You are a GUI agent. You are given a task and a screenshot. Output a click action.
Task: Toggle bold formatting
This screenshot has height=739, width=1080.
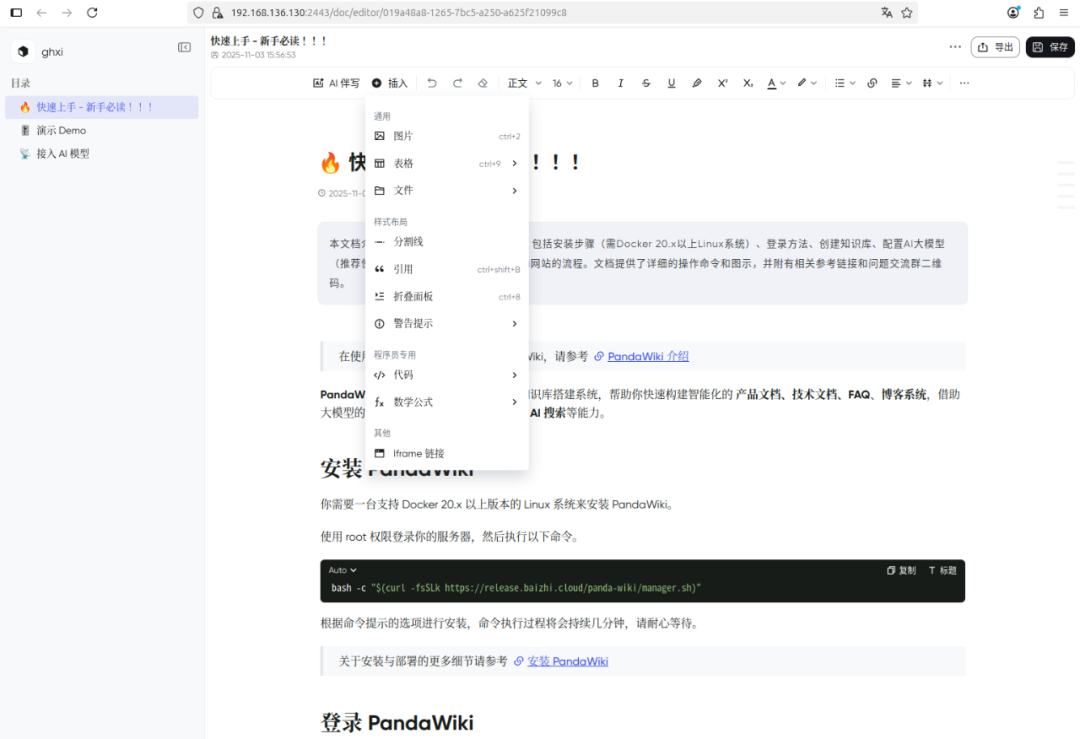coord(595,83)
